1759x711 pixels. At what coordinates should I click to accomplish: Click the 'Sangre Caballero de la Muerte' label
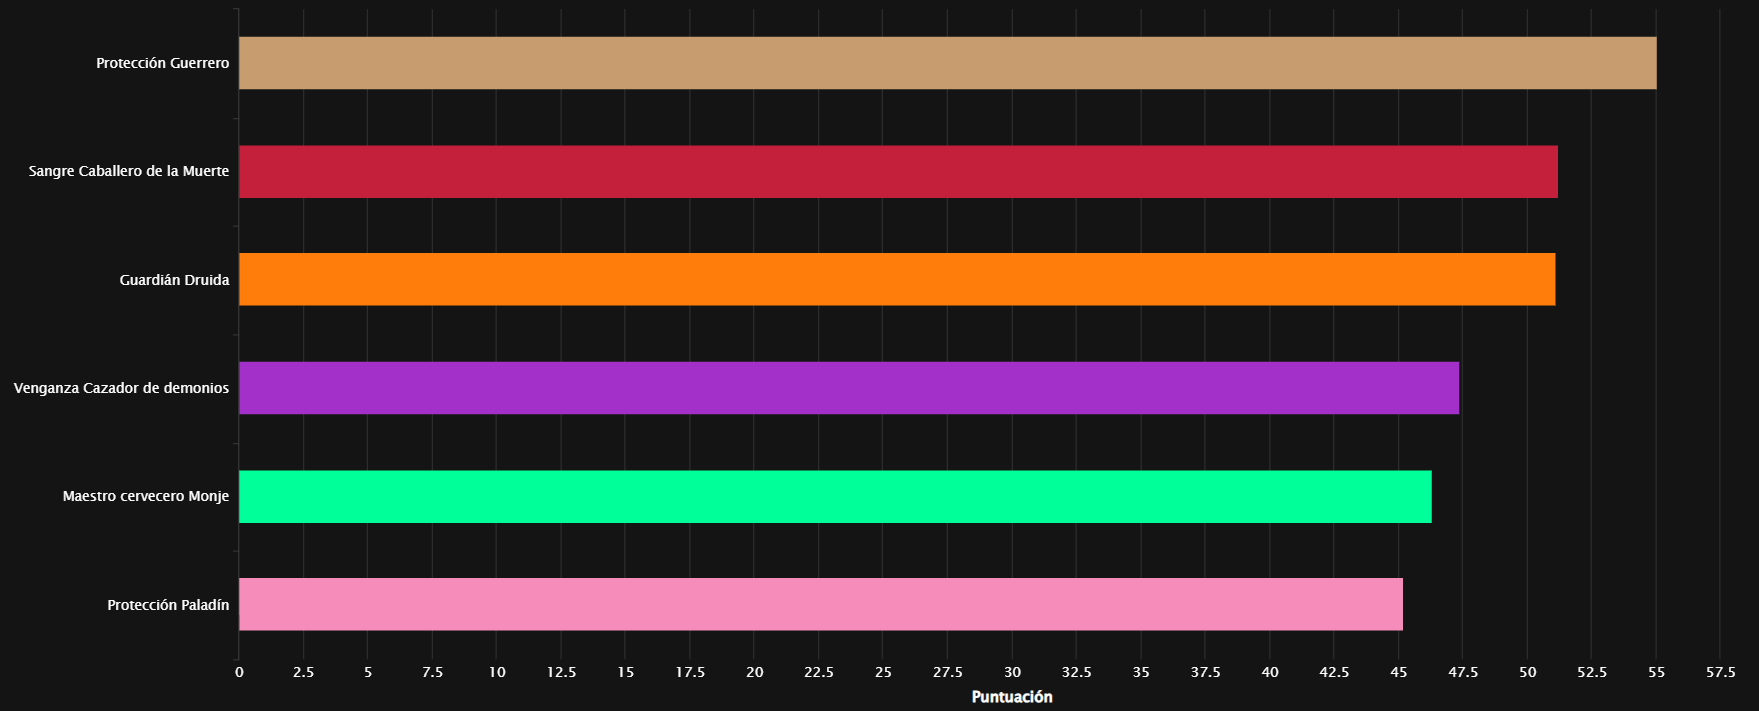pyautogui.click(x=129, y=171)
